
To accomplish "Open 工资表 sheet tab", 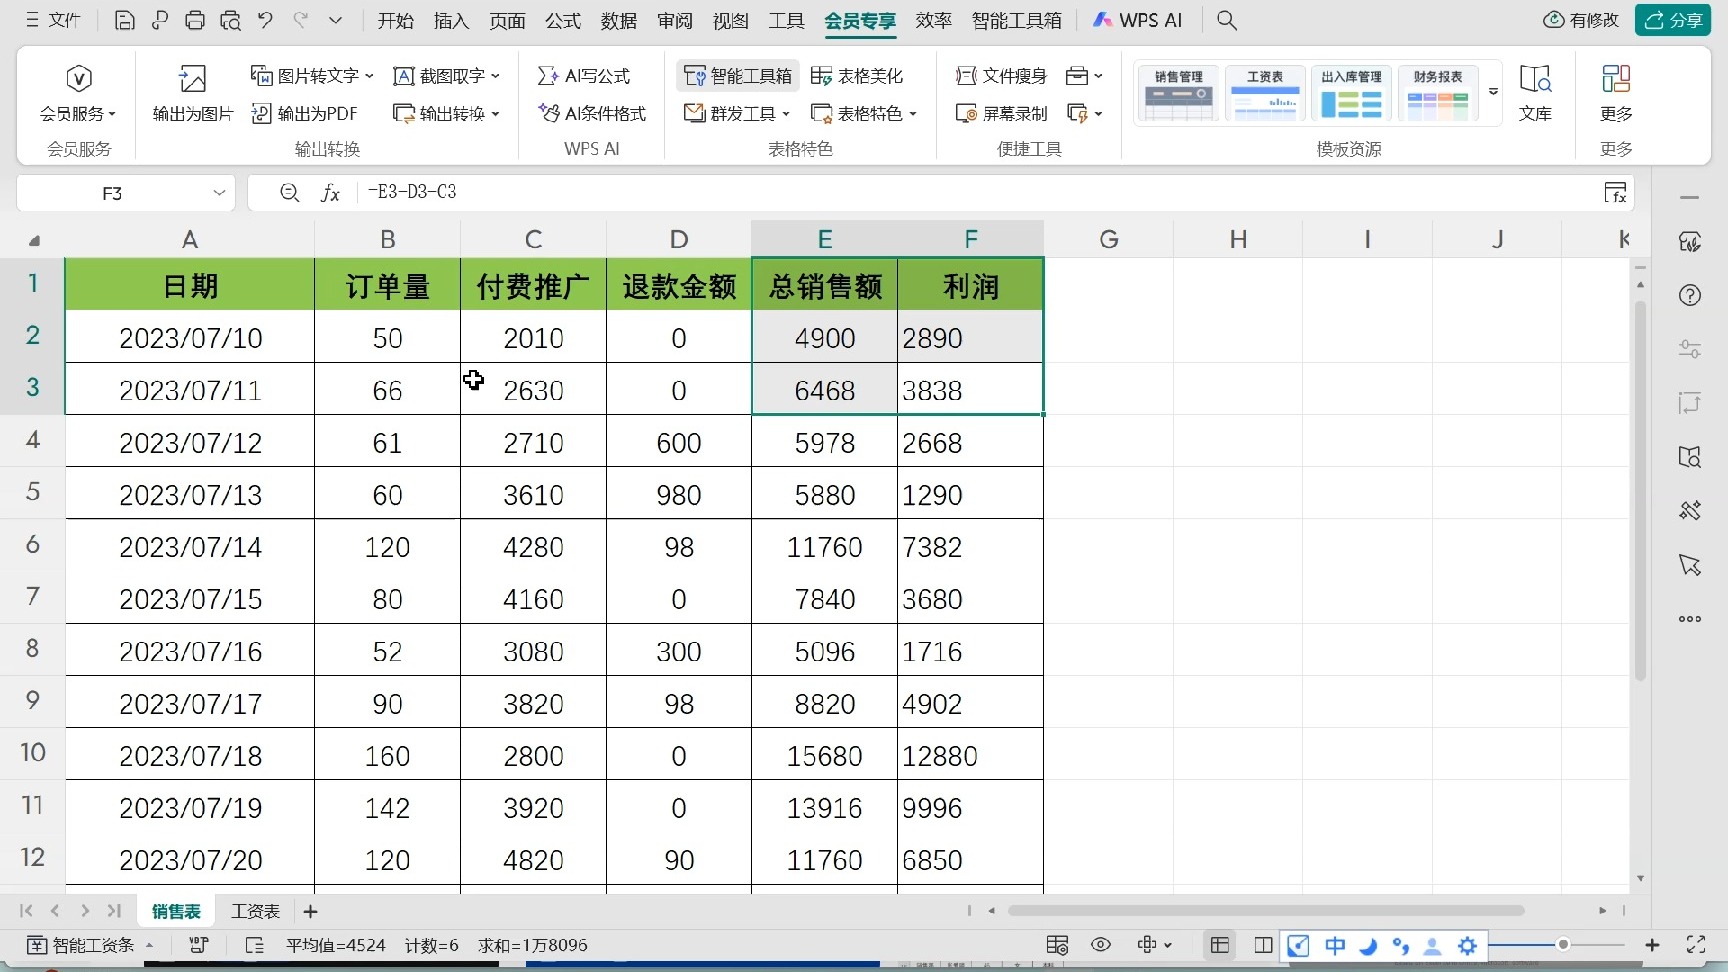I will click(x=256, y=911).
